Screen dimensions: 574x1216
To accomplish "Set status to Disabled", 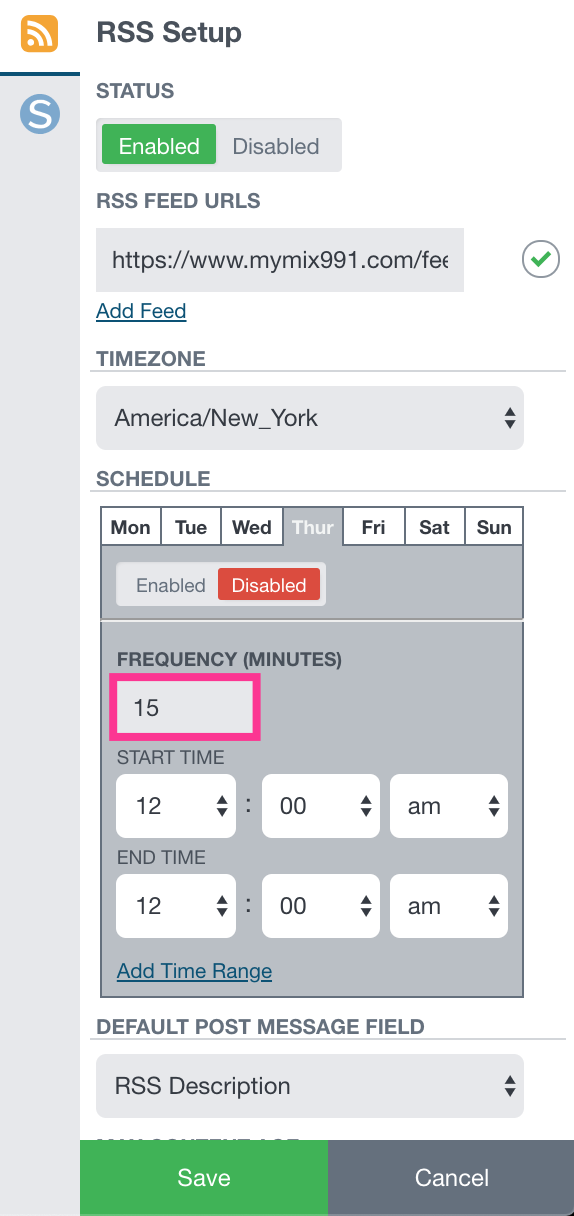I will point(276,146).
